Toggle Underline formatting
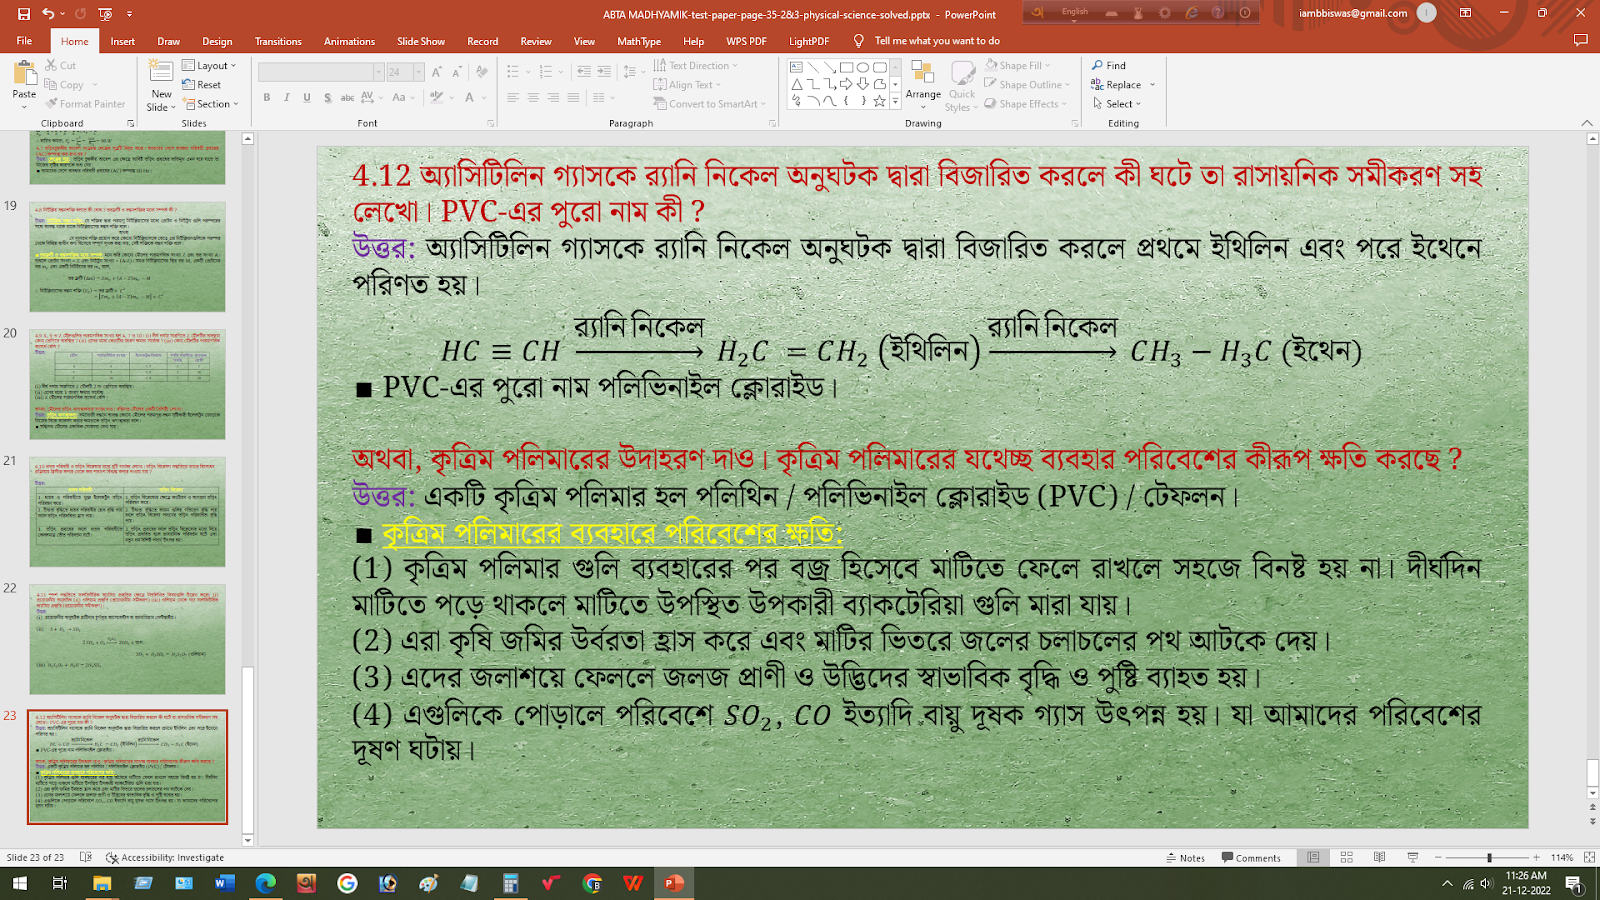The image size is (1600, 900). 307,98
